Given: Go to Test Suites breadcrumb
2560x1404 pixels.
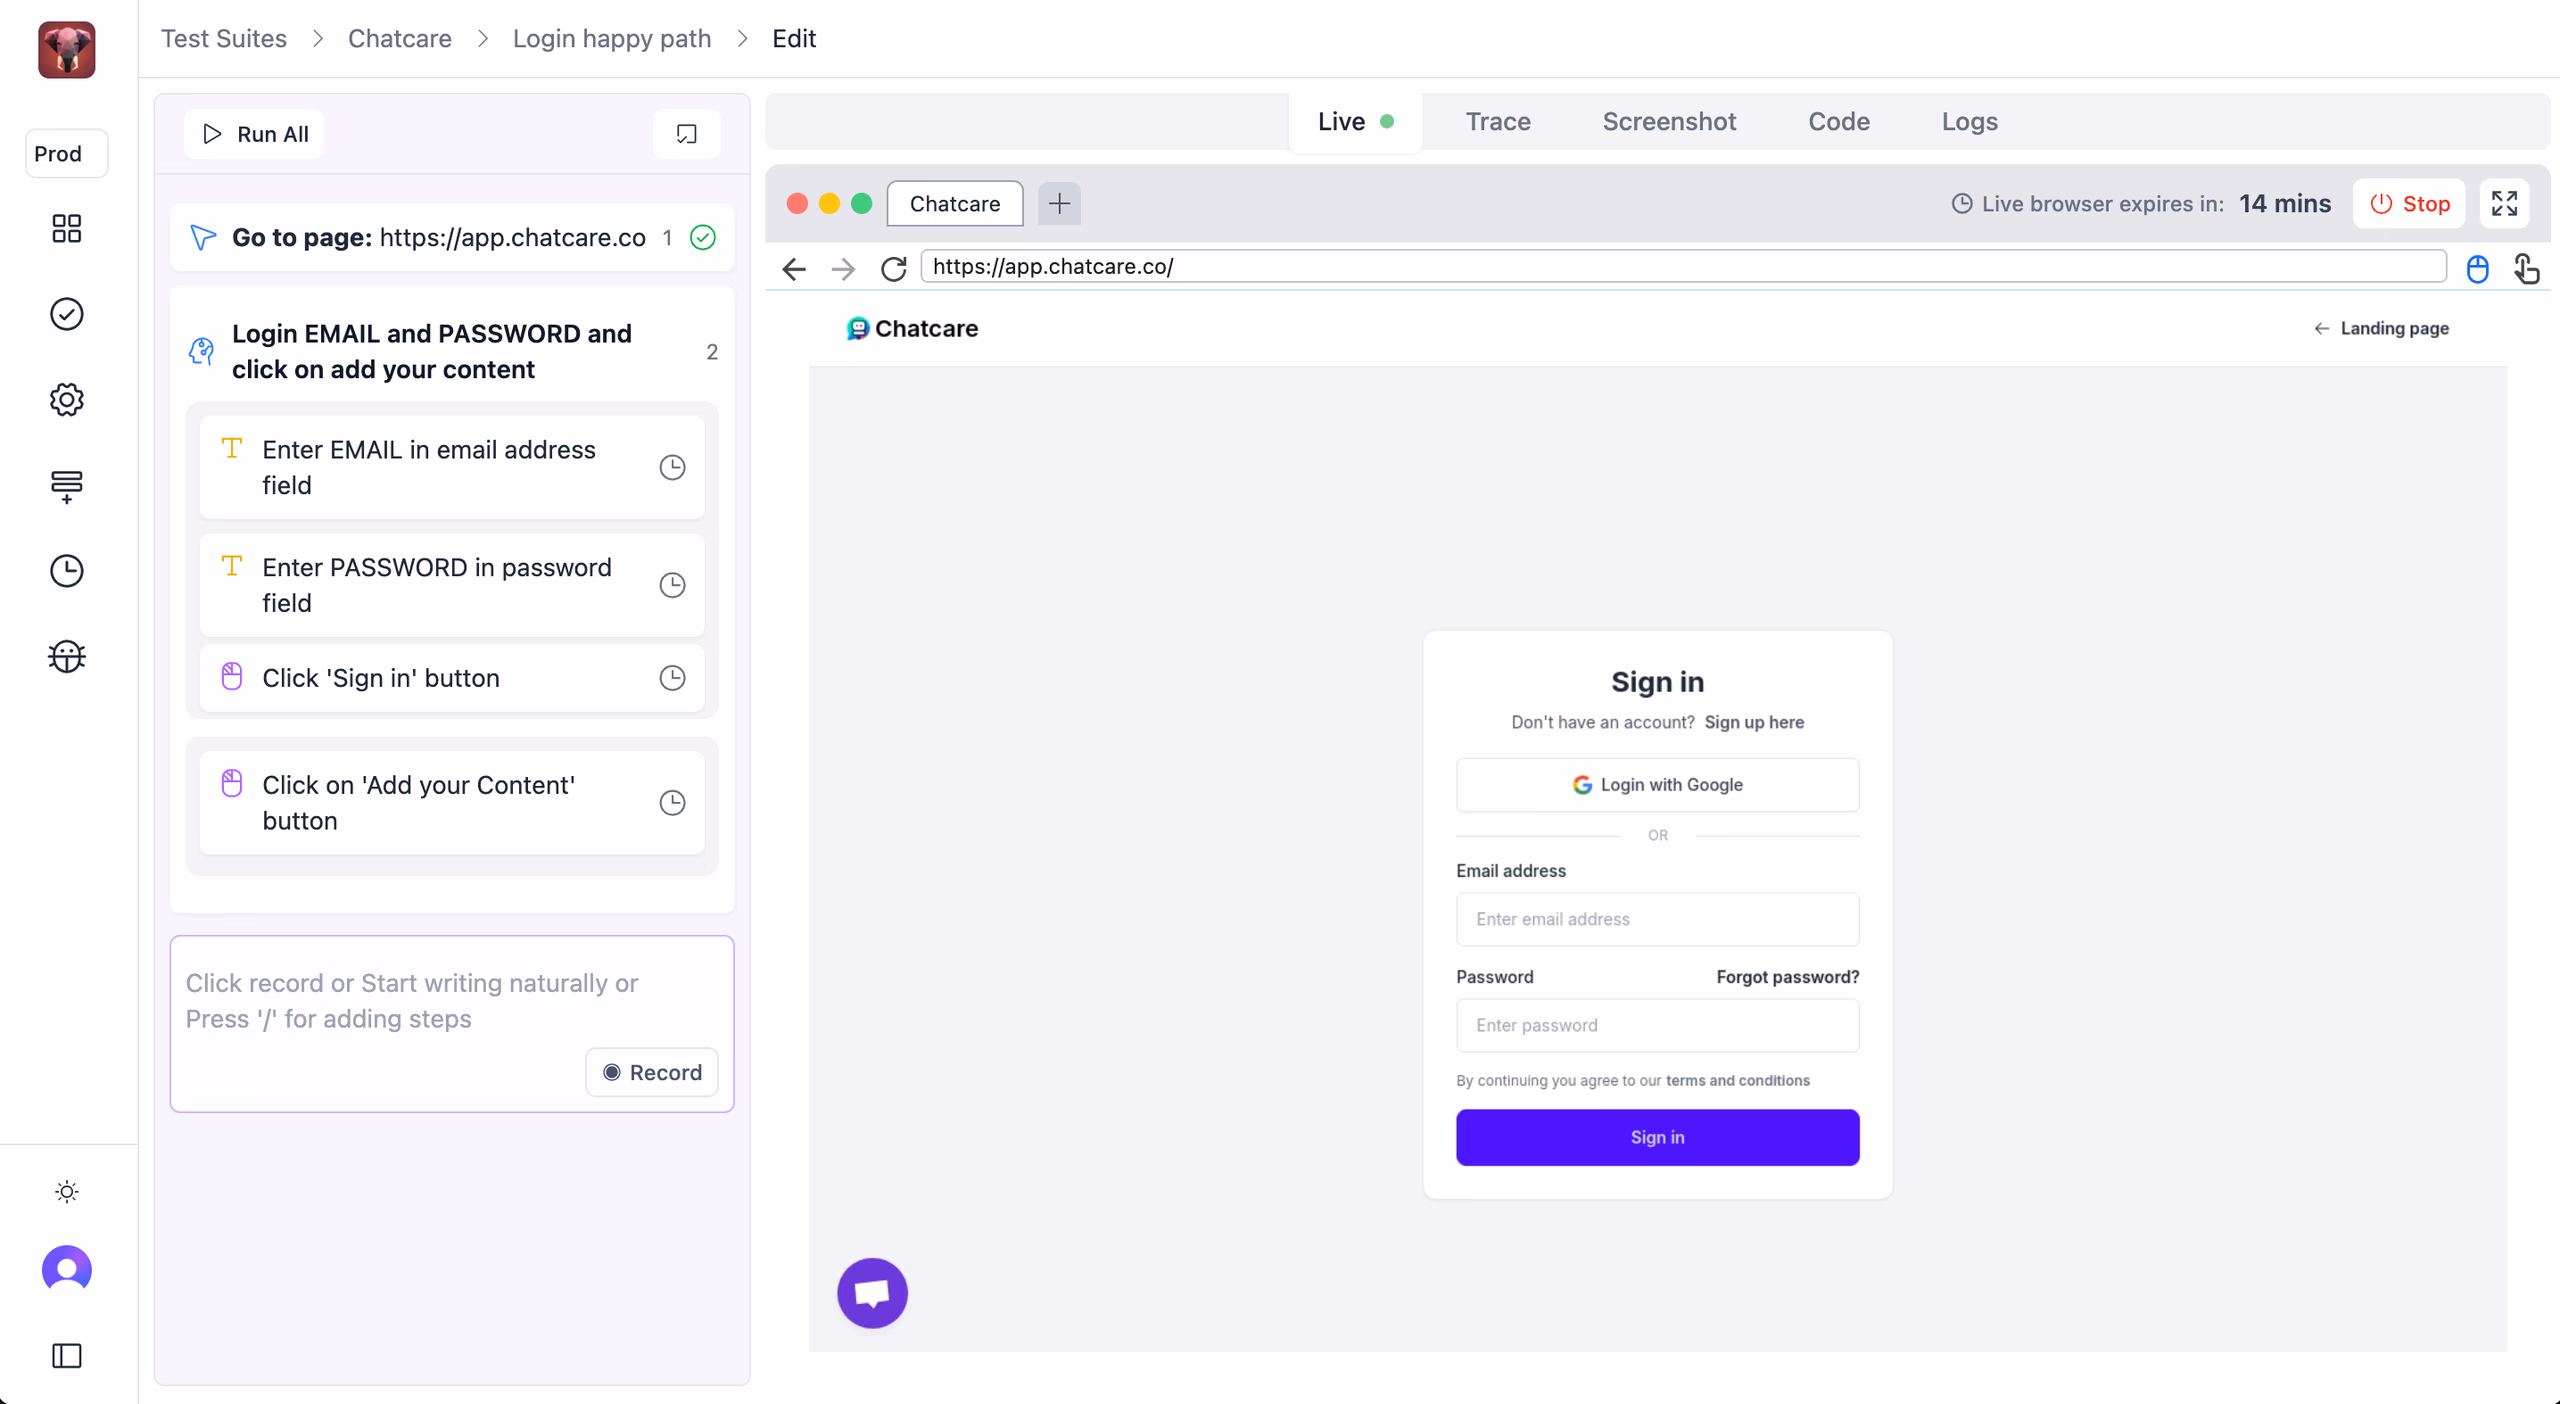Looking at the screenshot, I should click(224, 38).
